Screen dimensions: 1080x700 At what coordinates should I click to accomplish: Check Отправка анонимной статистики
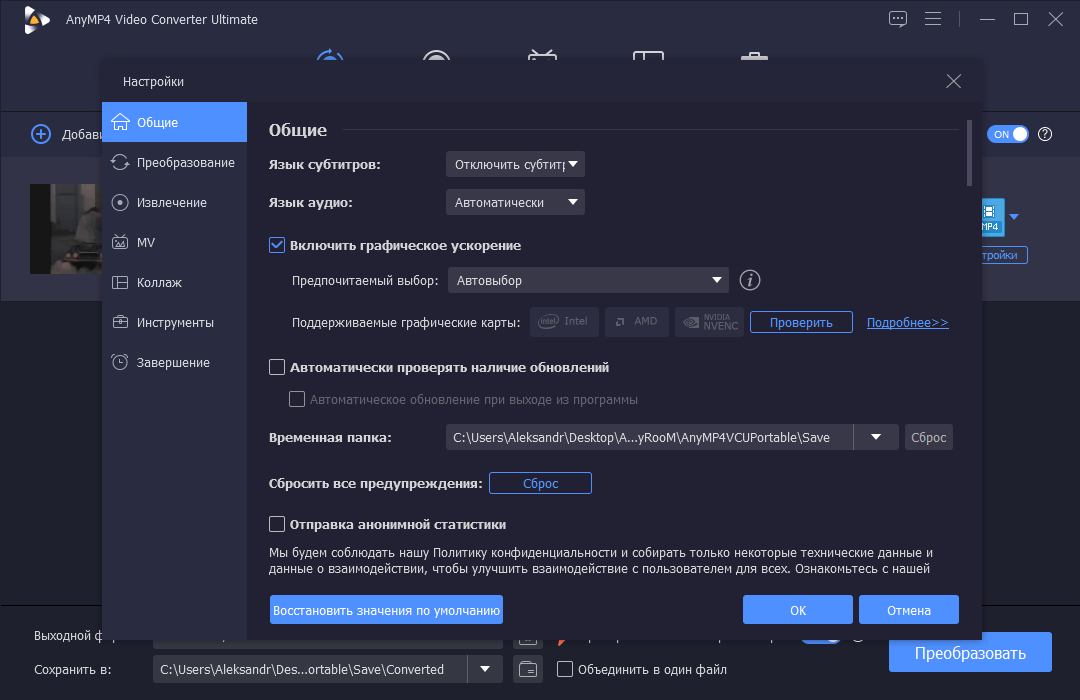point(277,524)
